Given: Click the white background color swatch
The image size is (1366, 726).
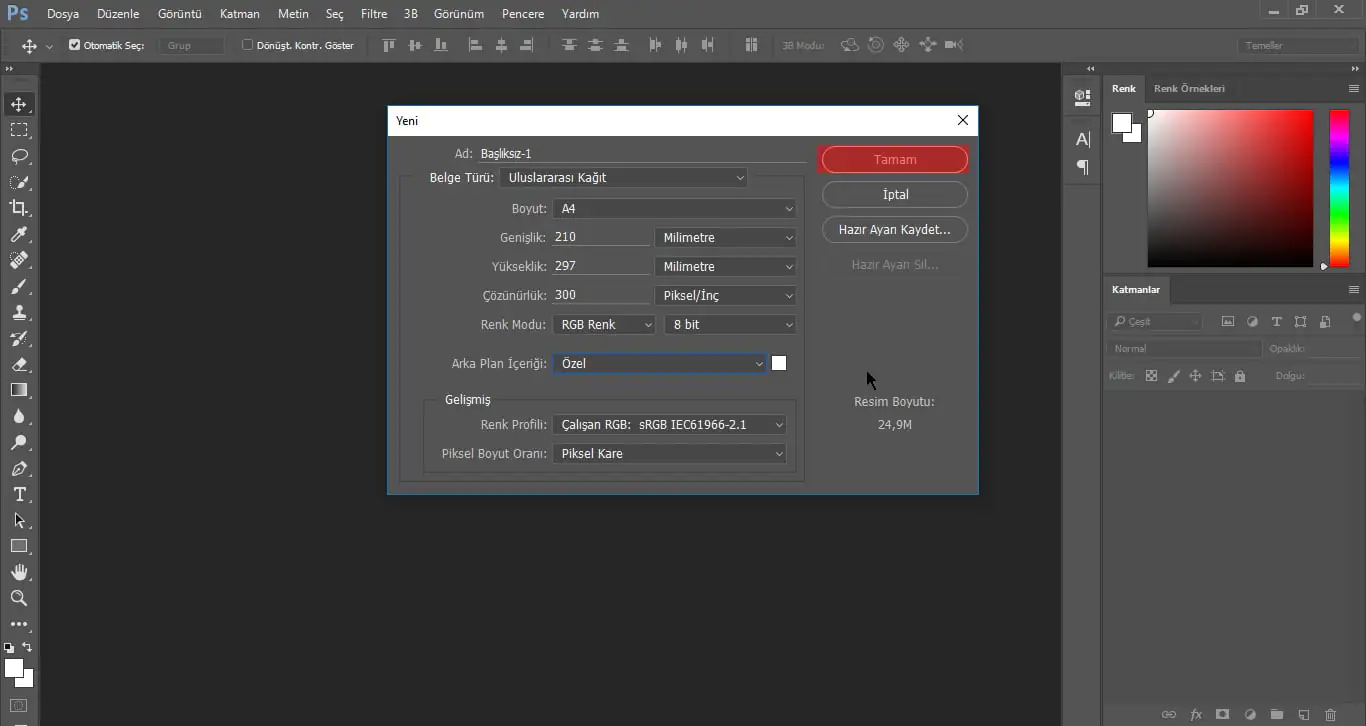Looking at the screenshot, I should [779, 363].
